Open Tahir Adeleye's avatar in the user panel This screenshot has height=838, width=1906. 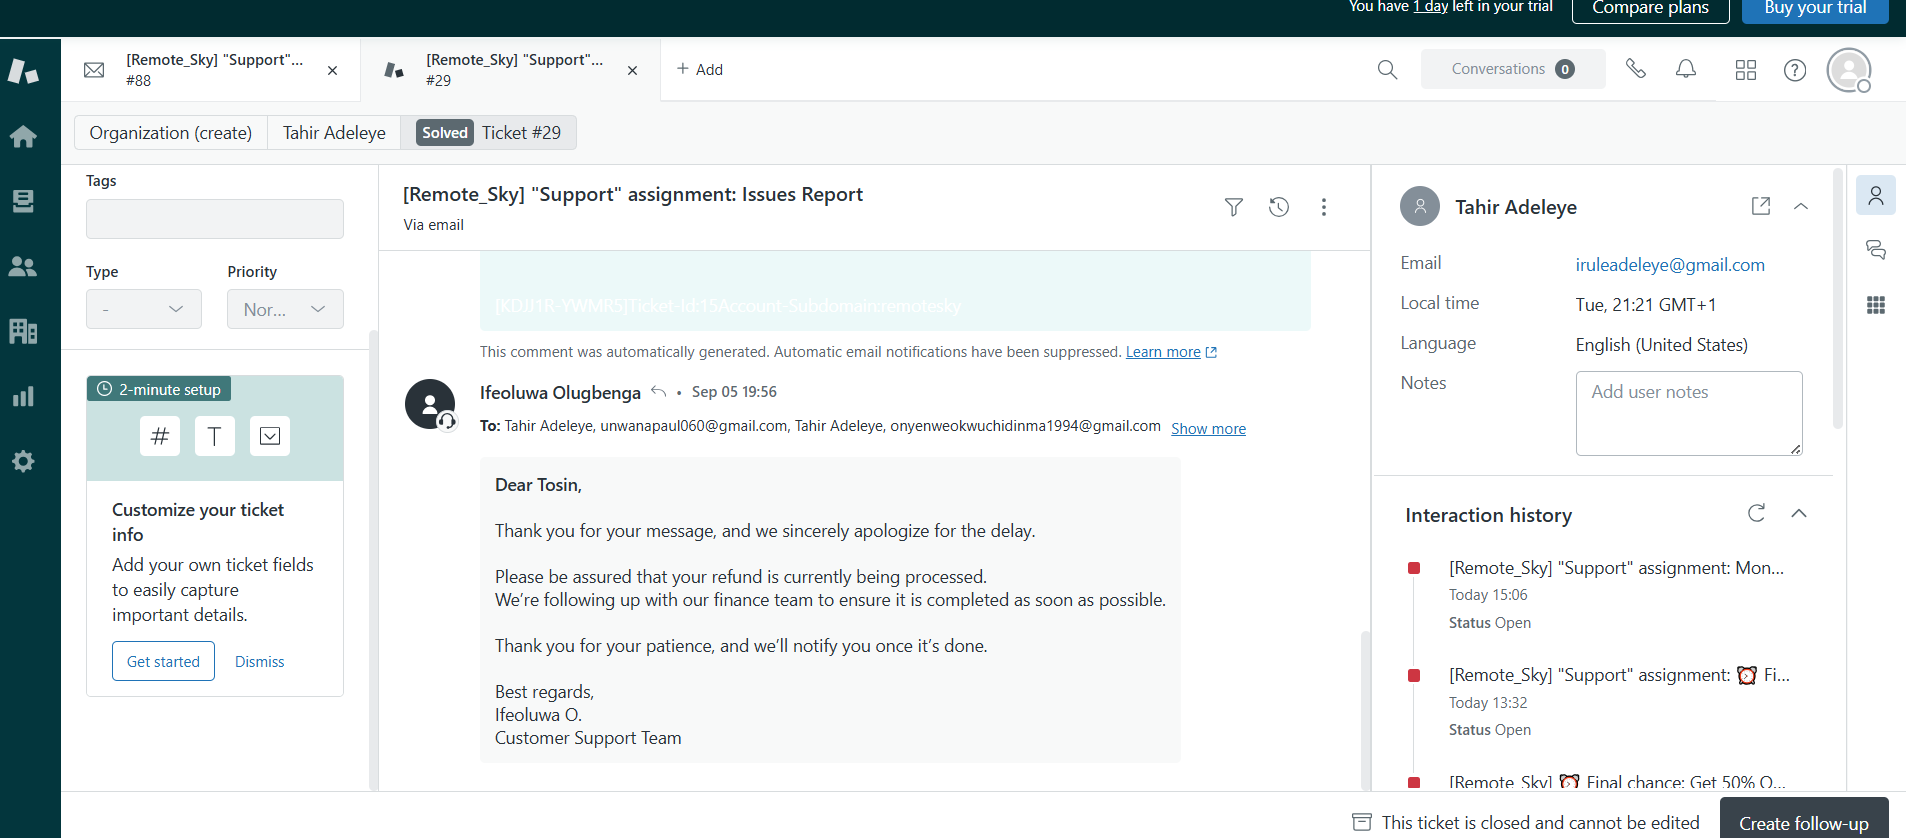[1420, 206]
